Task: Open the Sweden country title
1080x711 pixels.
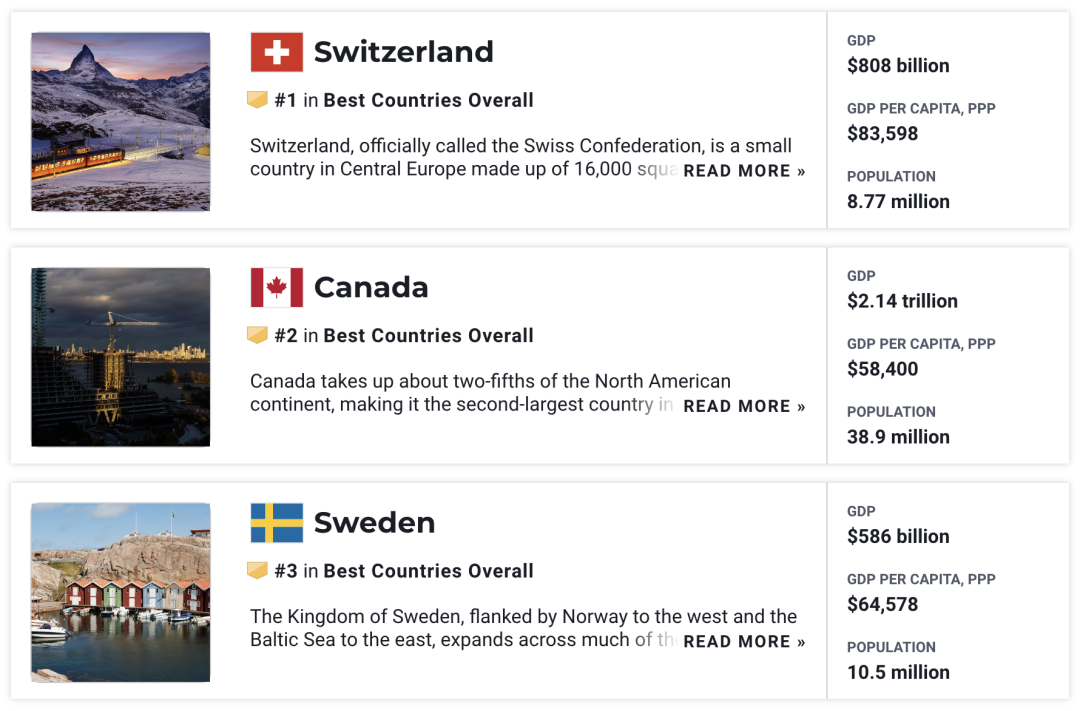Action: point(374,523)
